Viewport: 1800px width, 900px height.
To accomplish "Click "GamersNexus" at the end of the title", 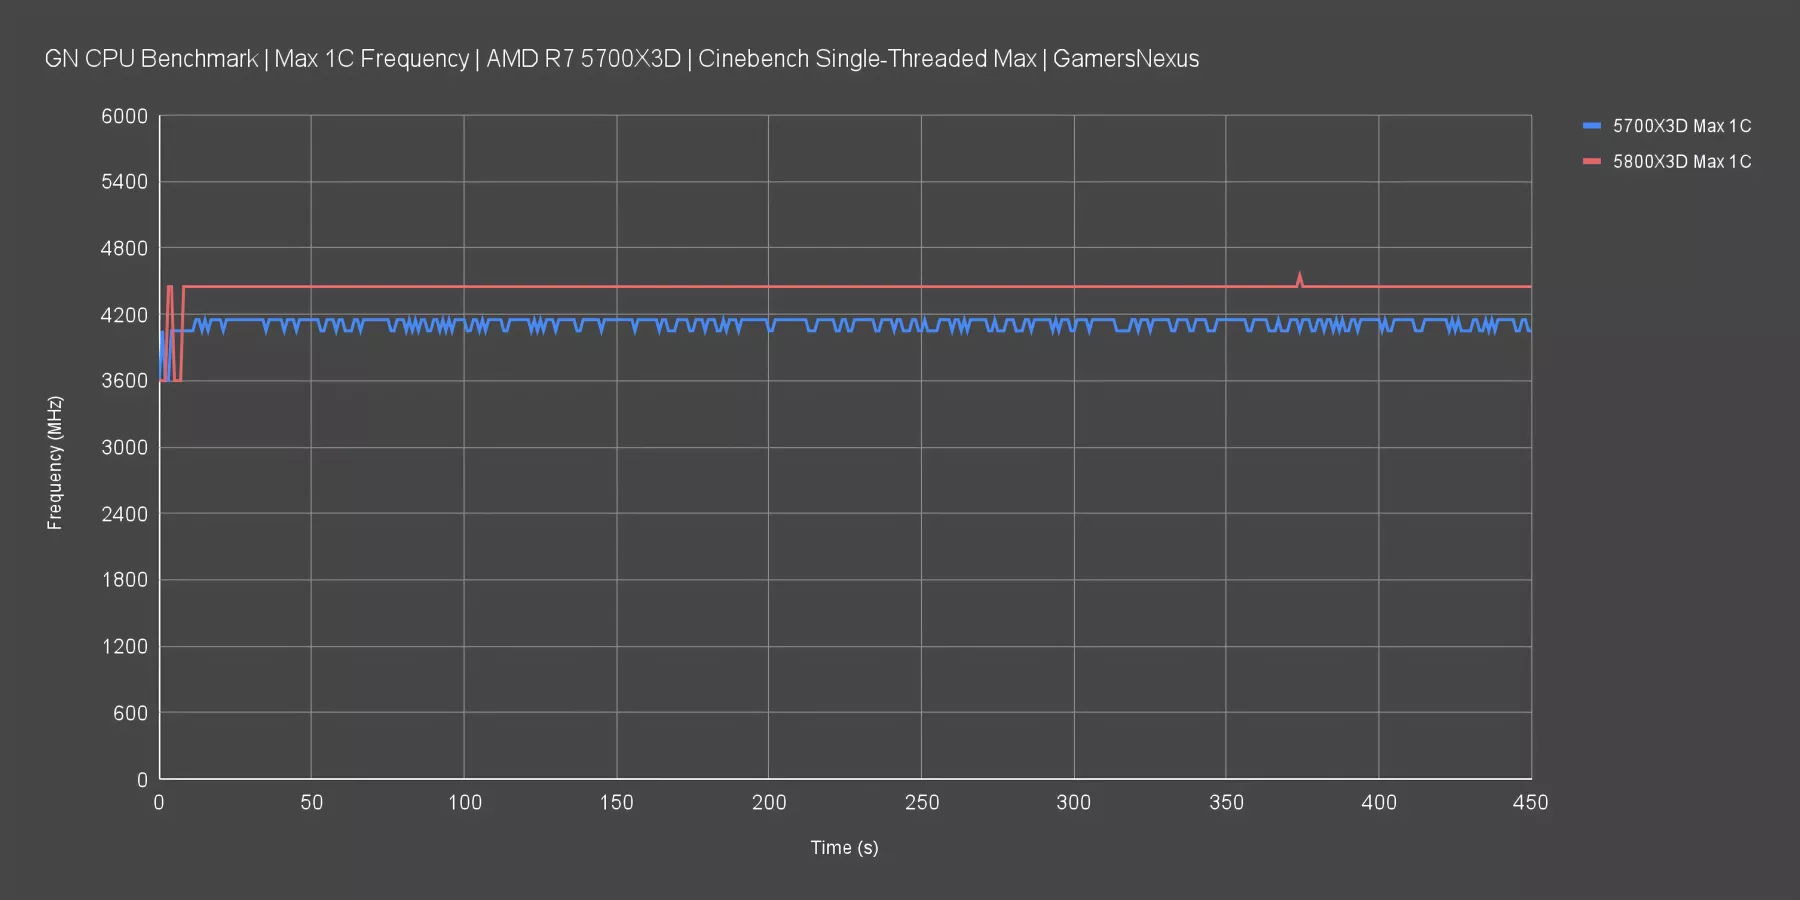I will 1125,59.
